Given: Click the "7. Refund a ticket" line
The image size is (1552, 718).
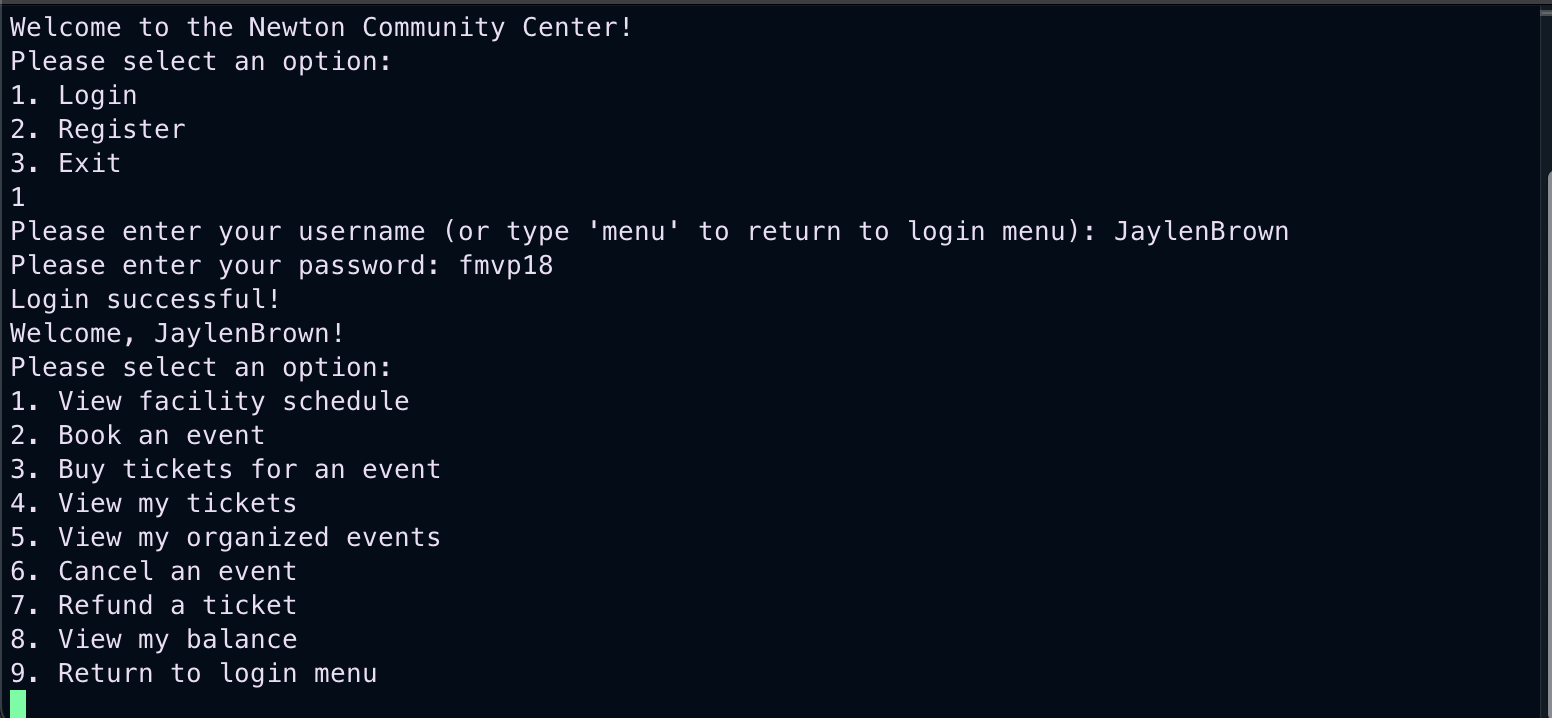Looking at the screenshot, I should point(154,606).
